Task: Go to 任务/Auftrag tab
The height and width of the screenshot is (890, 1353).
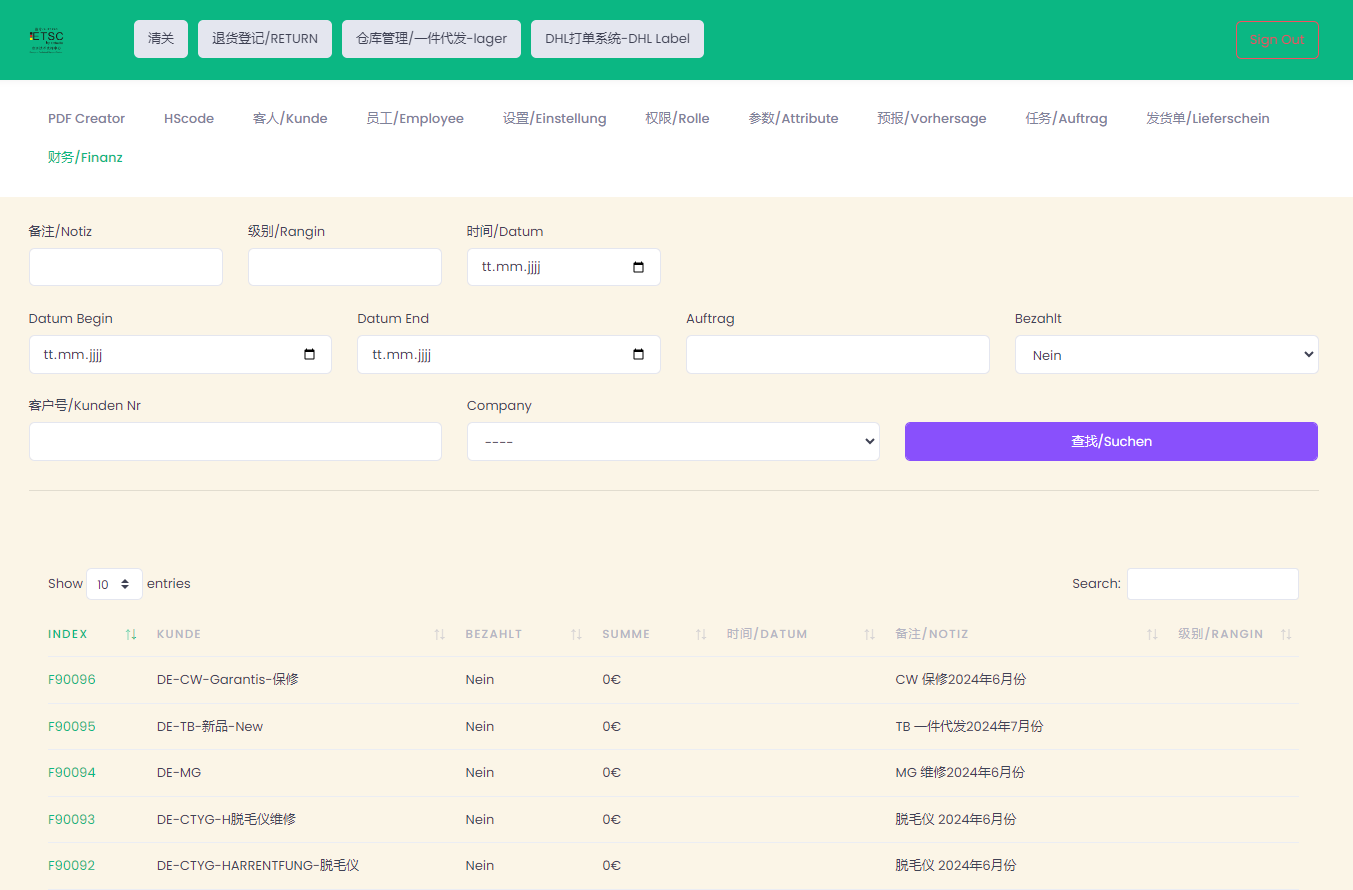Action: tap(1066, 118)
